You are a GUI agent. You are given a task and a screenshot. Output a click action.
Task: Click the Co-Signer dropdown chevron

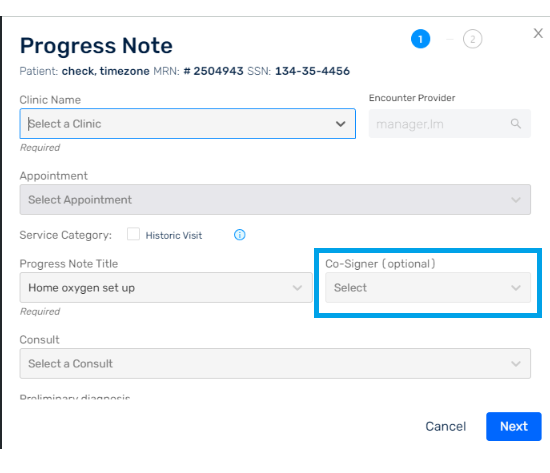pos(516,288)
